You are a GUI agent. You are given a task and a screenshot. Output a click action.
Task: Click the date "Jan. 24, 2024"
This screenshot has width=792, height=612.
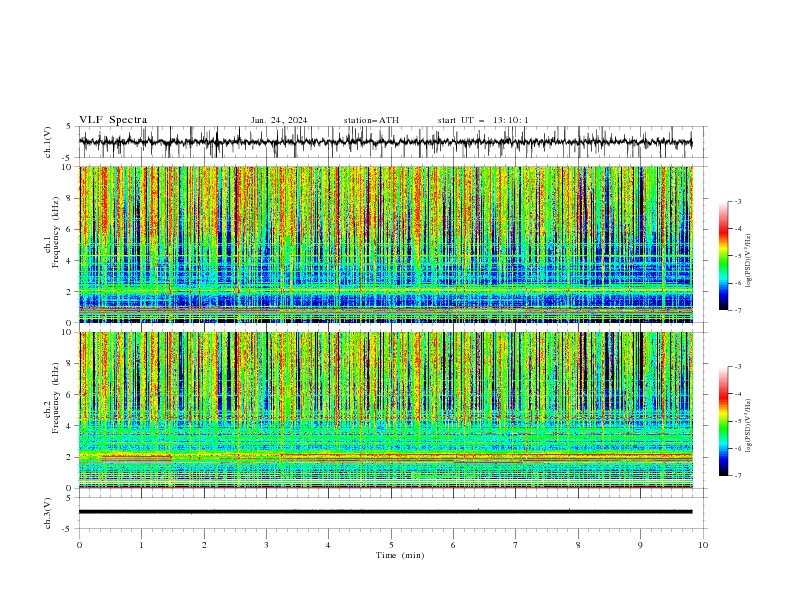pyautogui.click(x=279, y=120)
